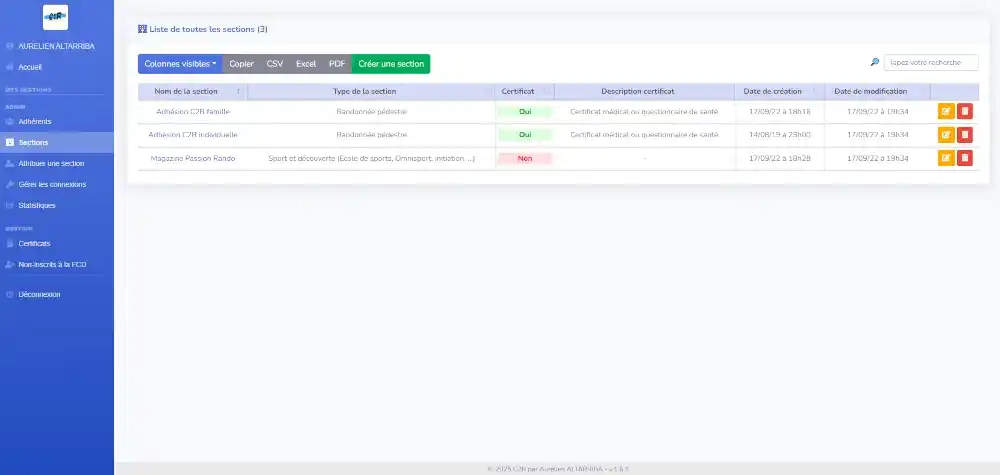
Task: Export the table as PDF
Action: coord(337,64)
